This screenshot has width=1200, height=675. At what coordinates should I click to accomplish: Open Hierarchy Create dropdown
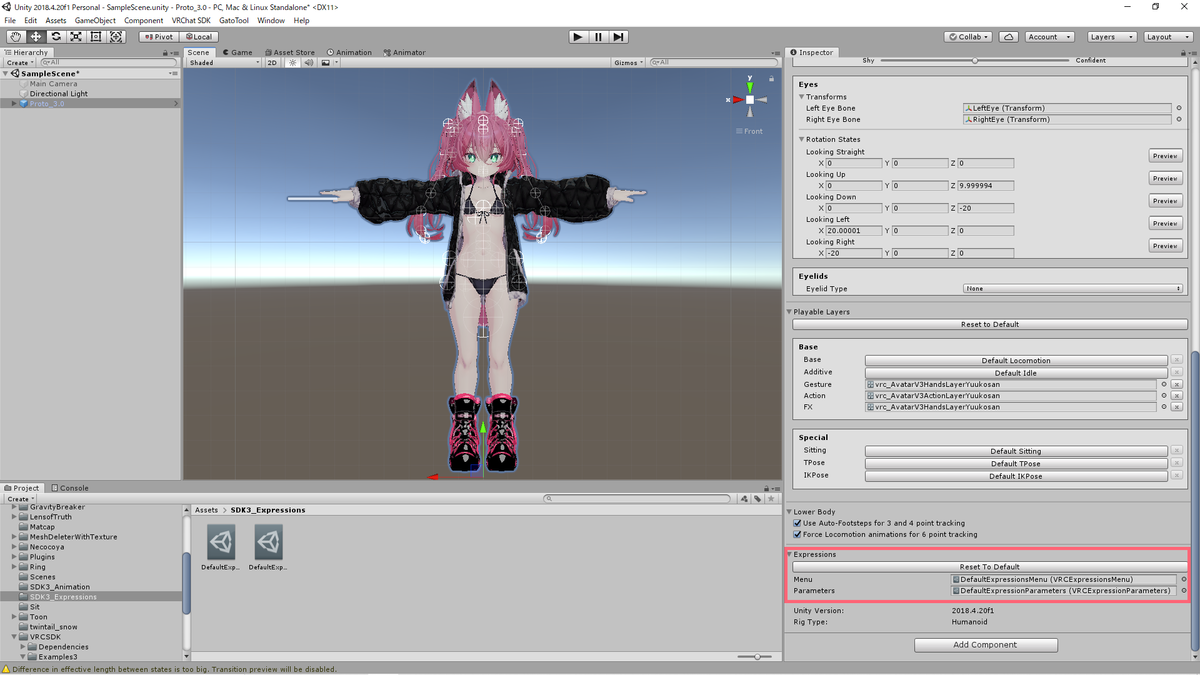coord(18,62)
